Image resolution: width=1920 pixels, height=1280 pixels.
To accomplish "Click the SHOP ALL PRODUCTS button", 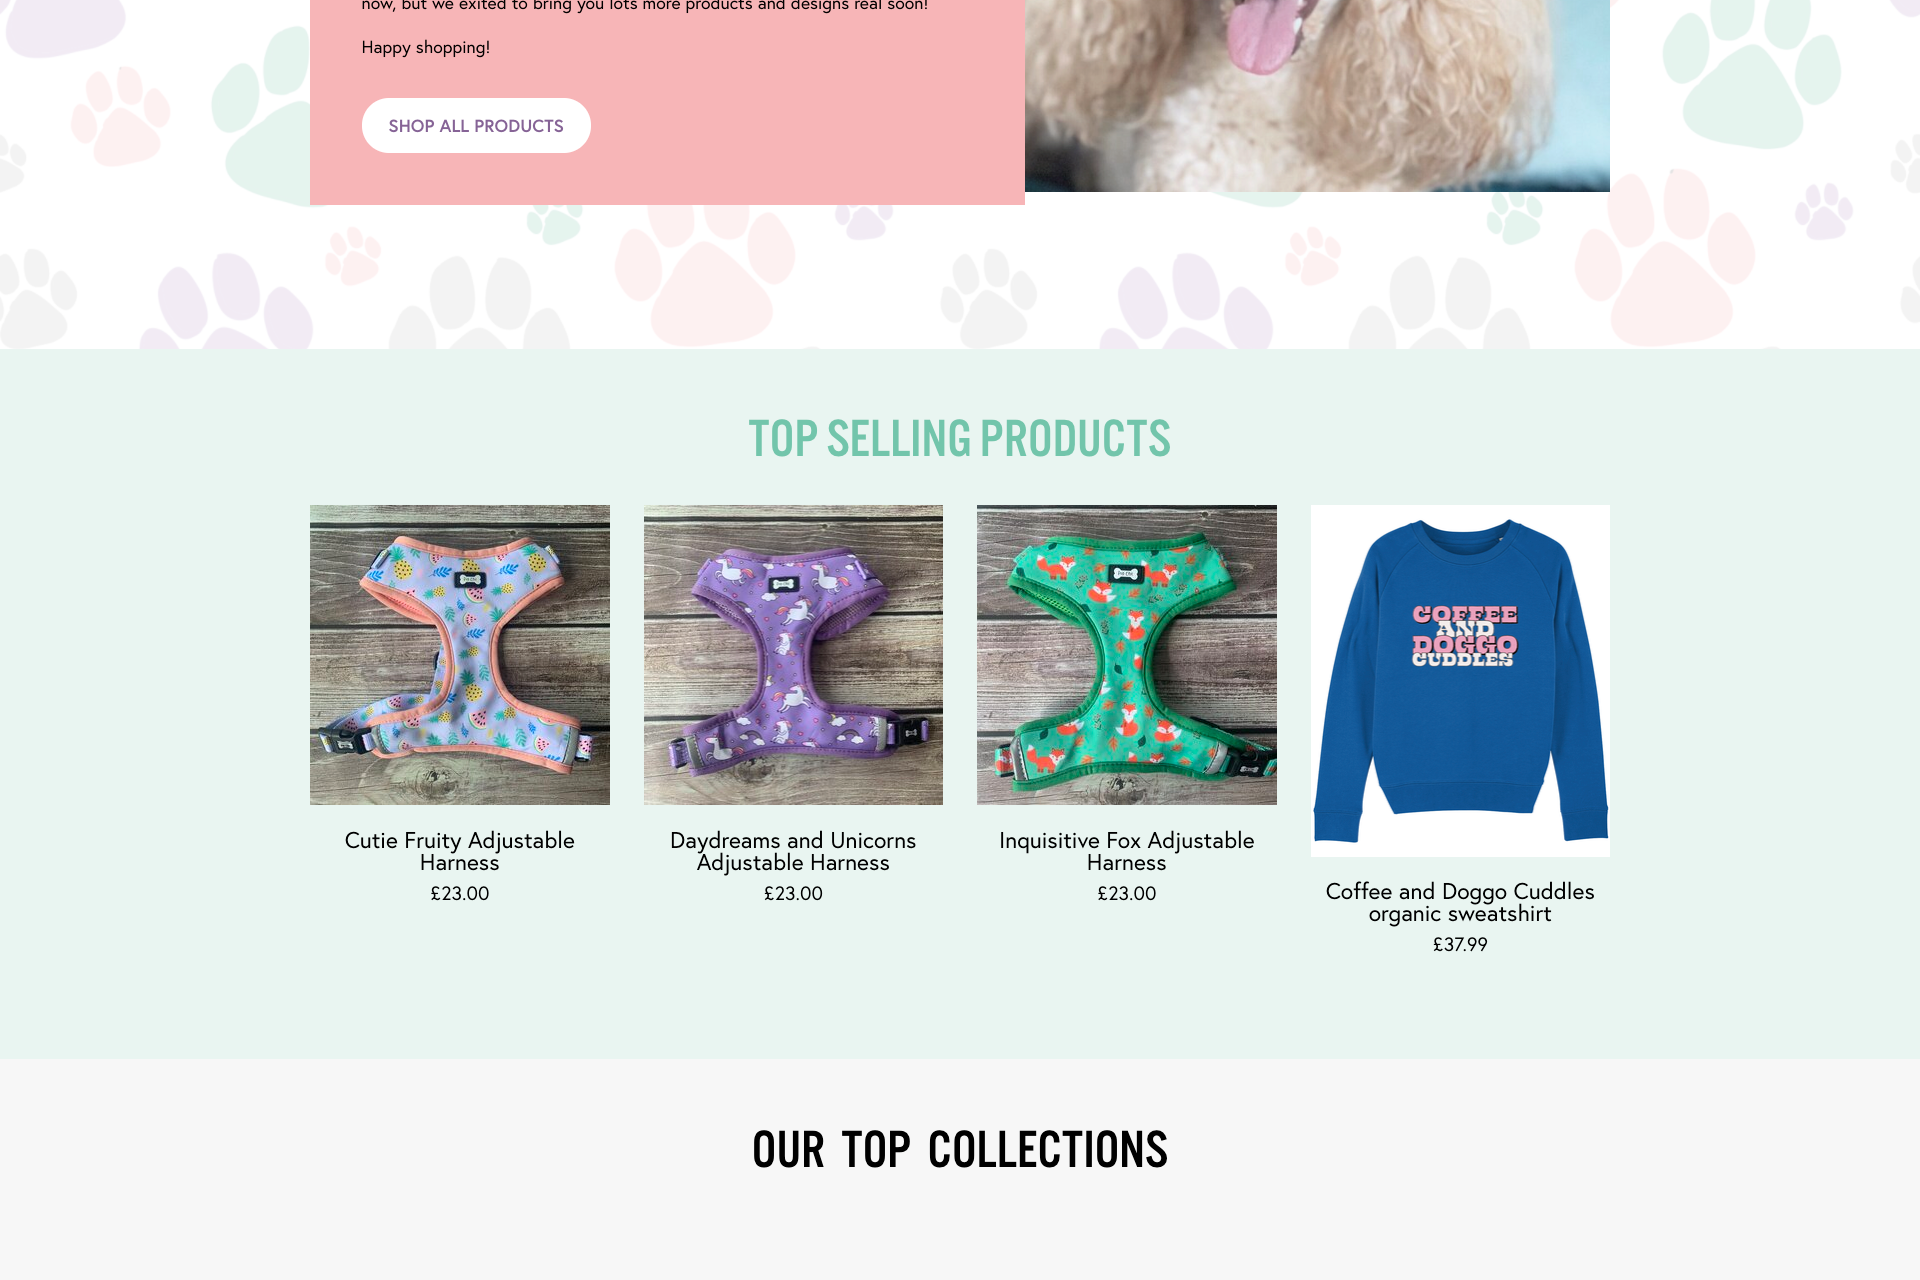I will point(476,126).
